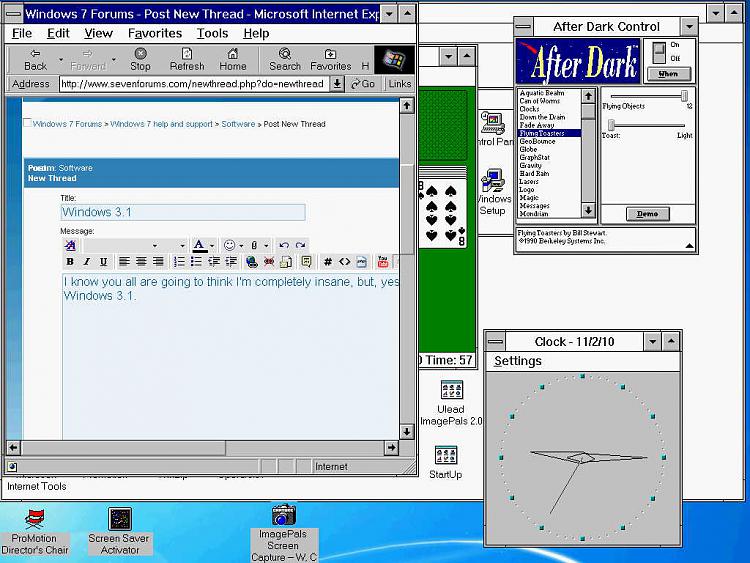This screenshot has width=750, height=563.
Task: Open the File menu
Action: [x=22, y=33]
